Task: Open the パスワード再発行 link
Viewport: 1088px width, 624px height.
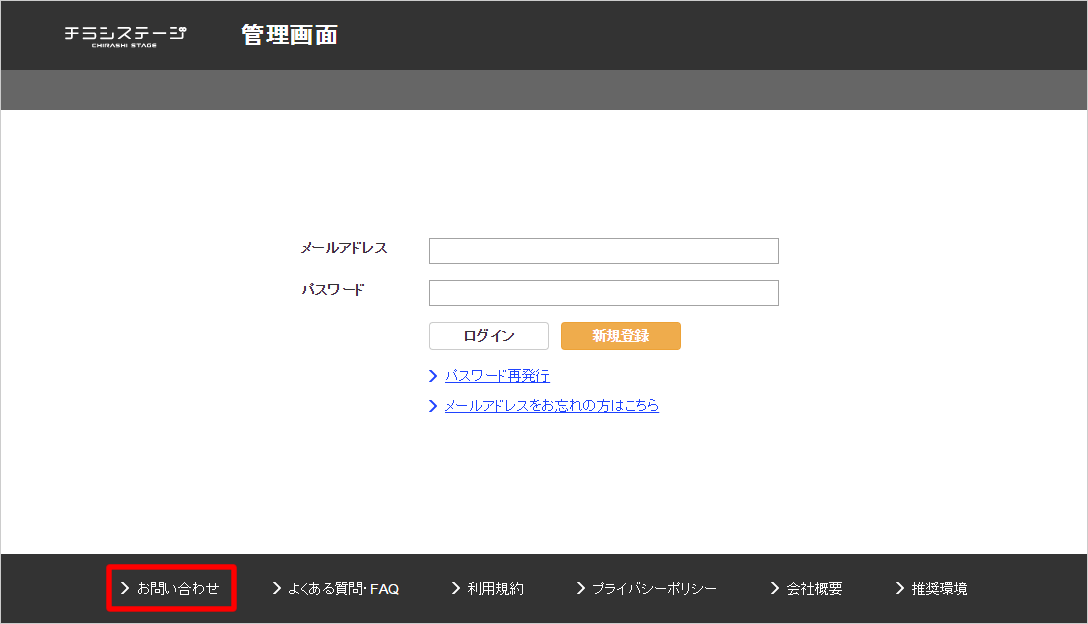Action: 497,376
